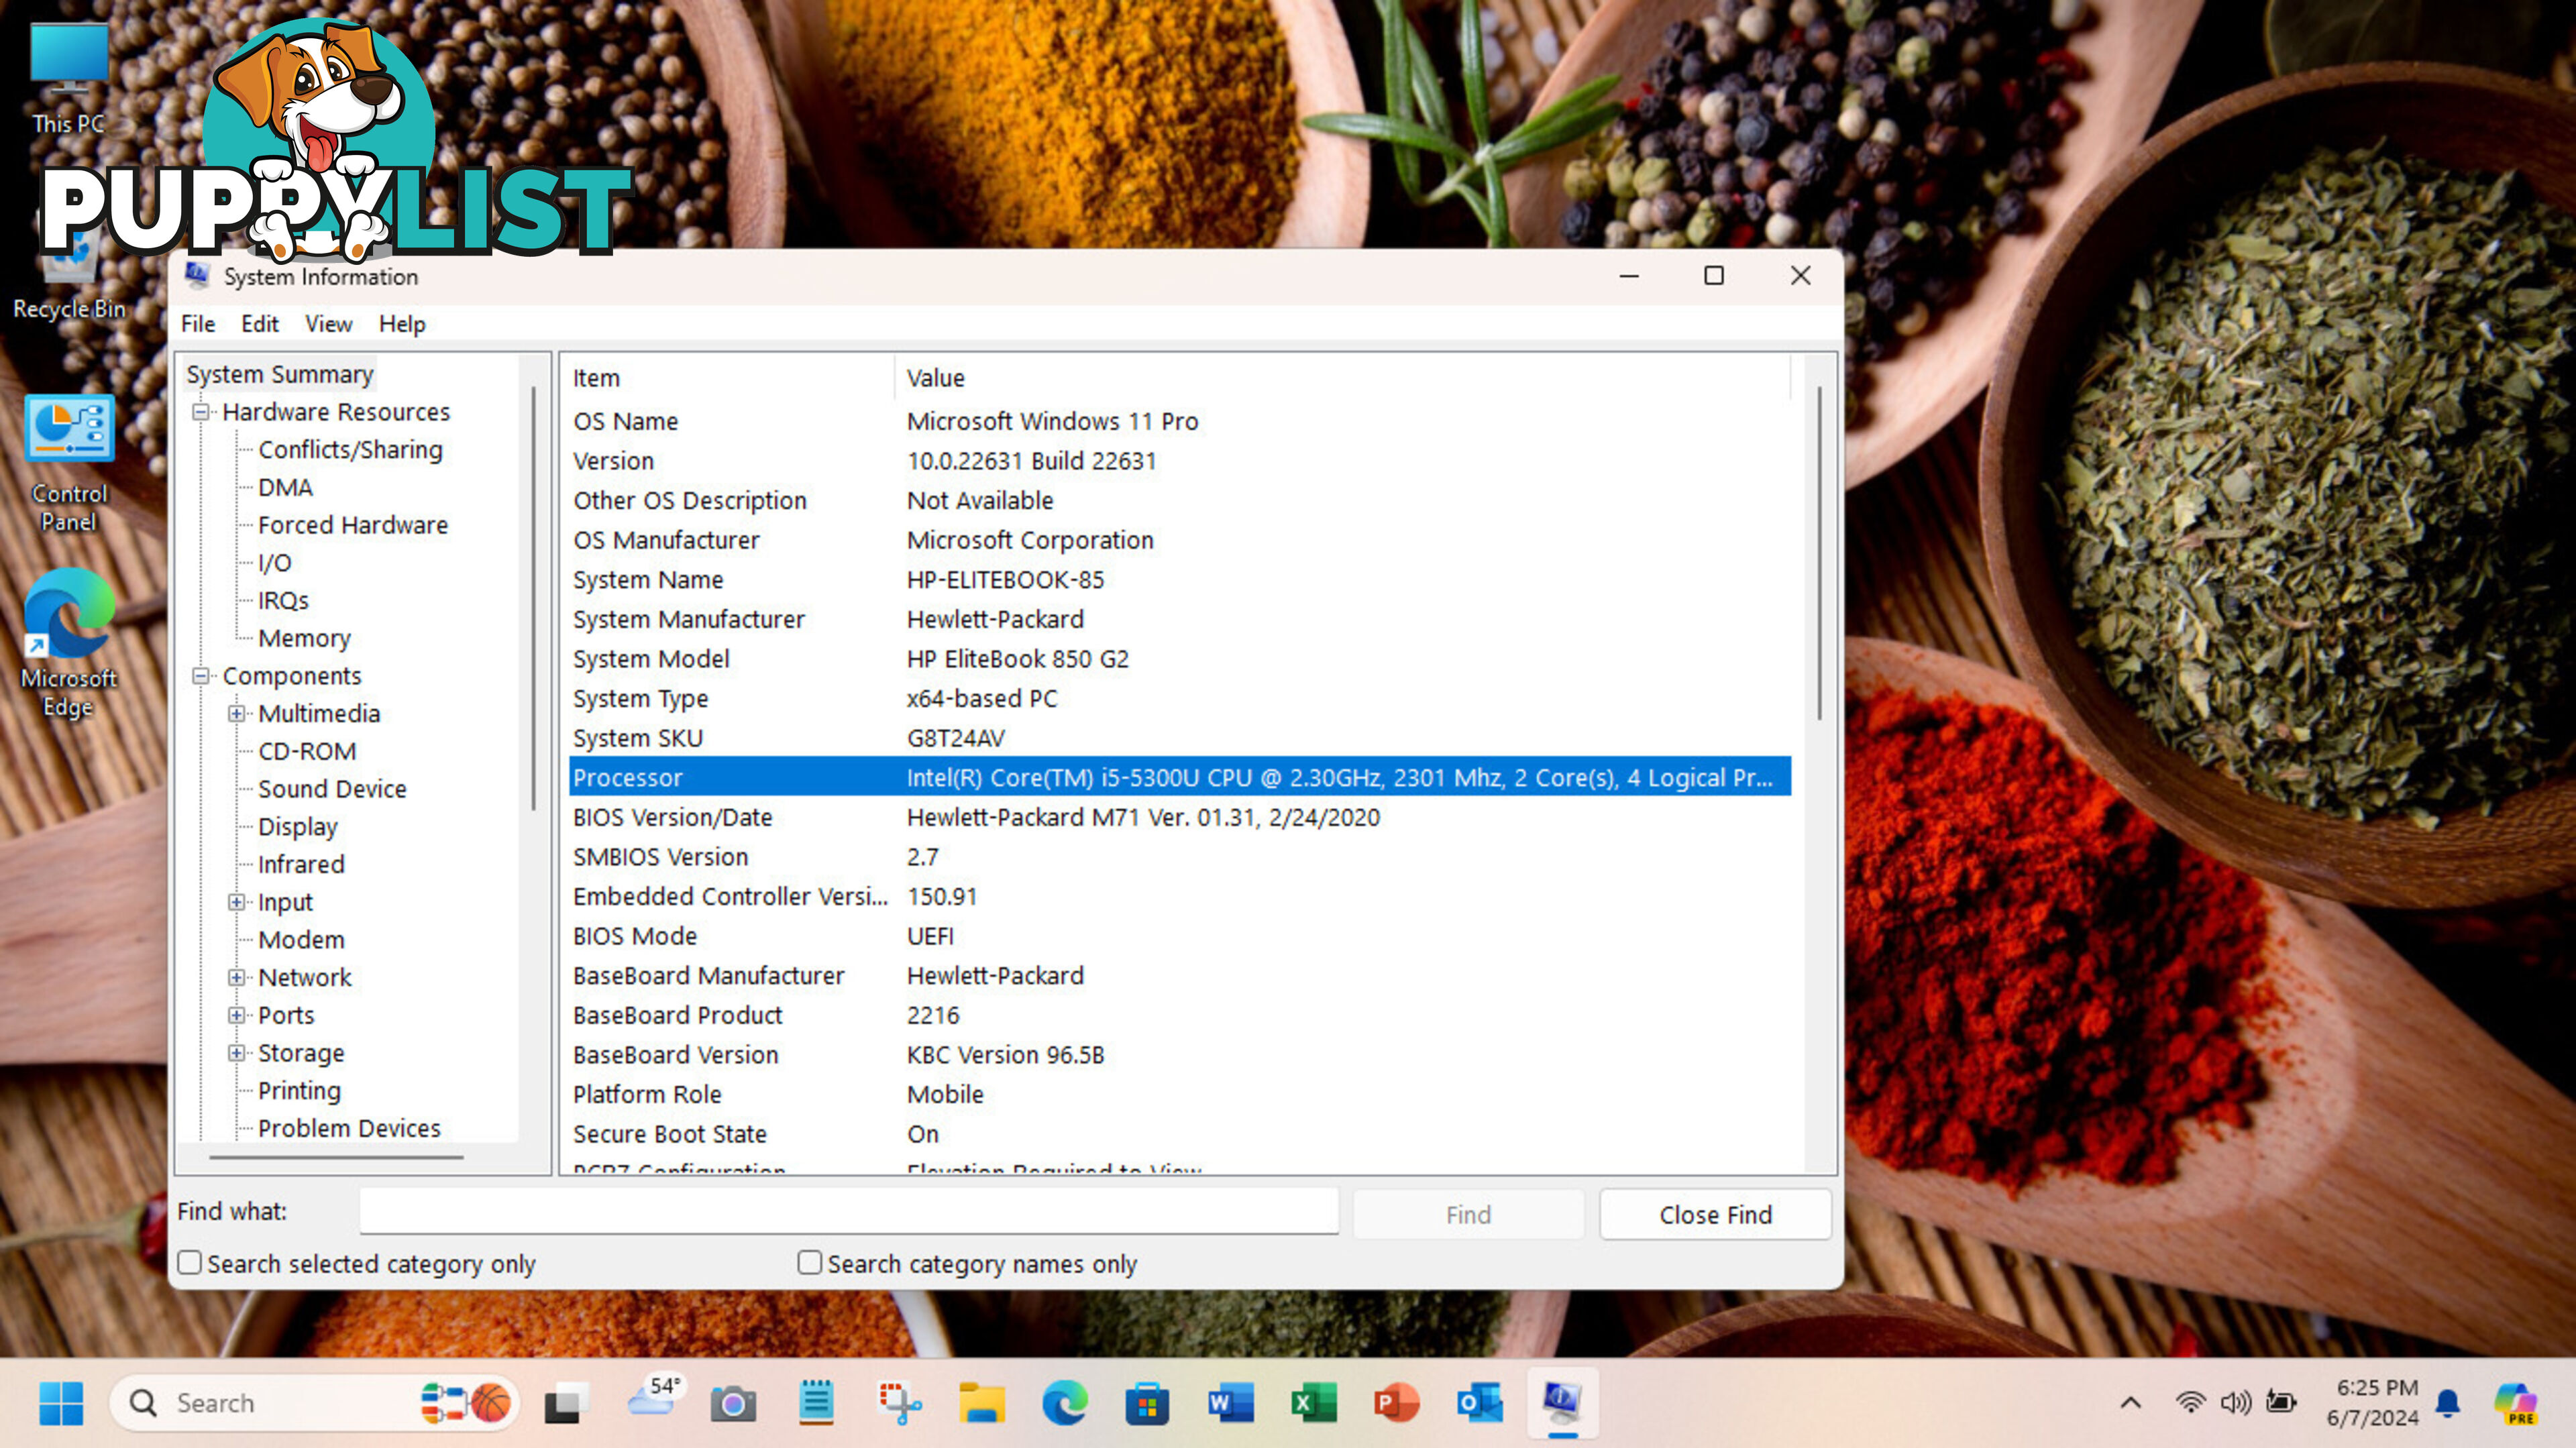Open the View menu

coord(329,324)
